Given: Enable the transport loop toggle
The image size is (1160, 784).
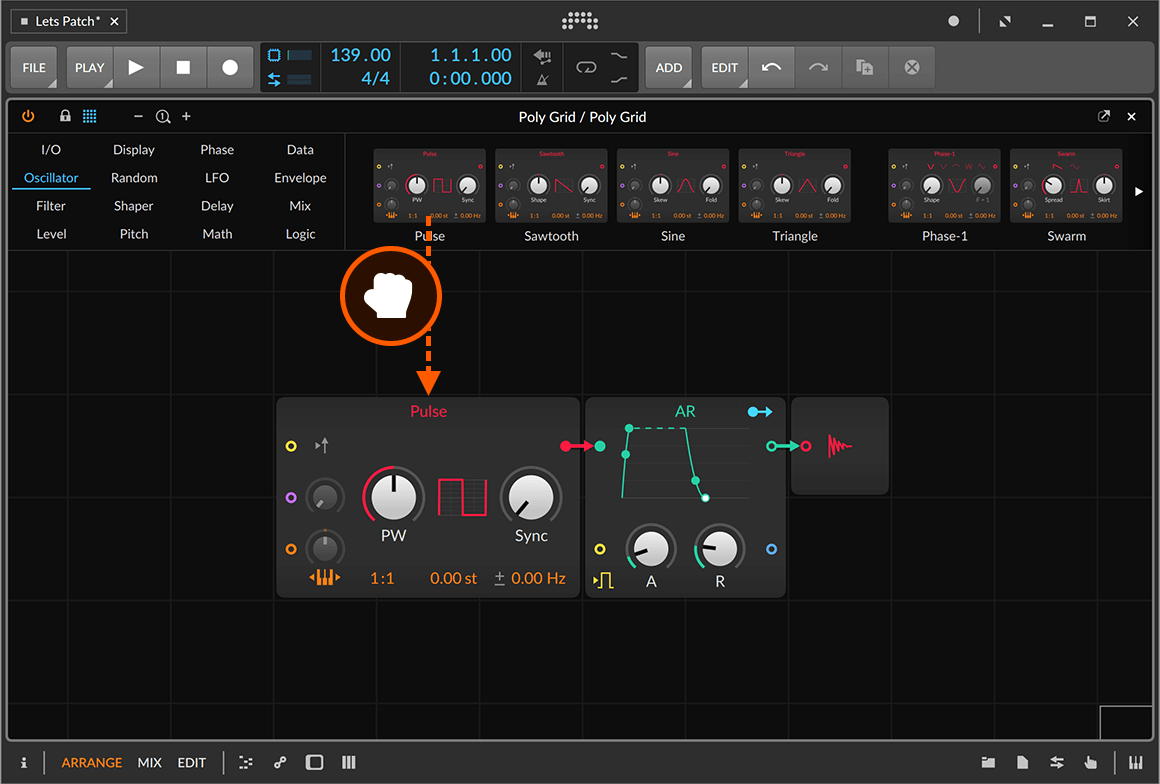Looking at the screenshot, I should coord(586,68).
